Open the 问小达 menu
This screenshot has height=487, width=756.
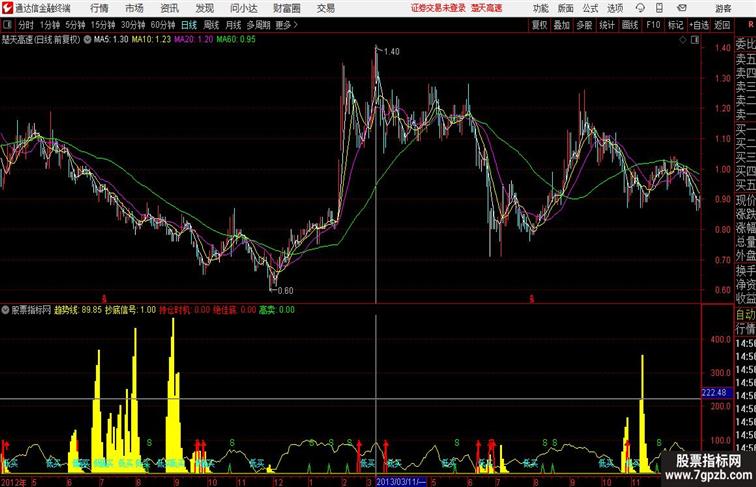(243, 8)
